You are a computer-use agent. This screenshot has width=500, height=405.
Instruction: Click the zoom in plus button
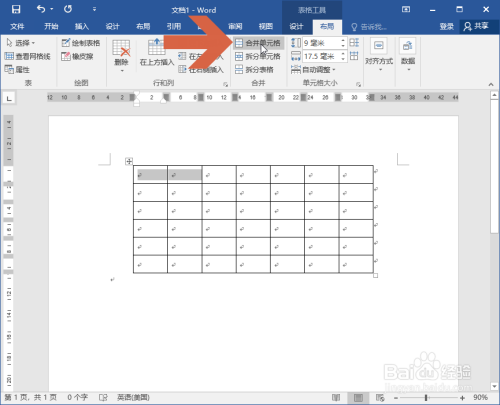click(x=462, y=398)
